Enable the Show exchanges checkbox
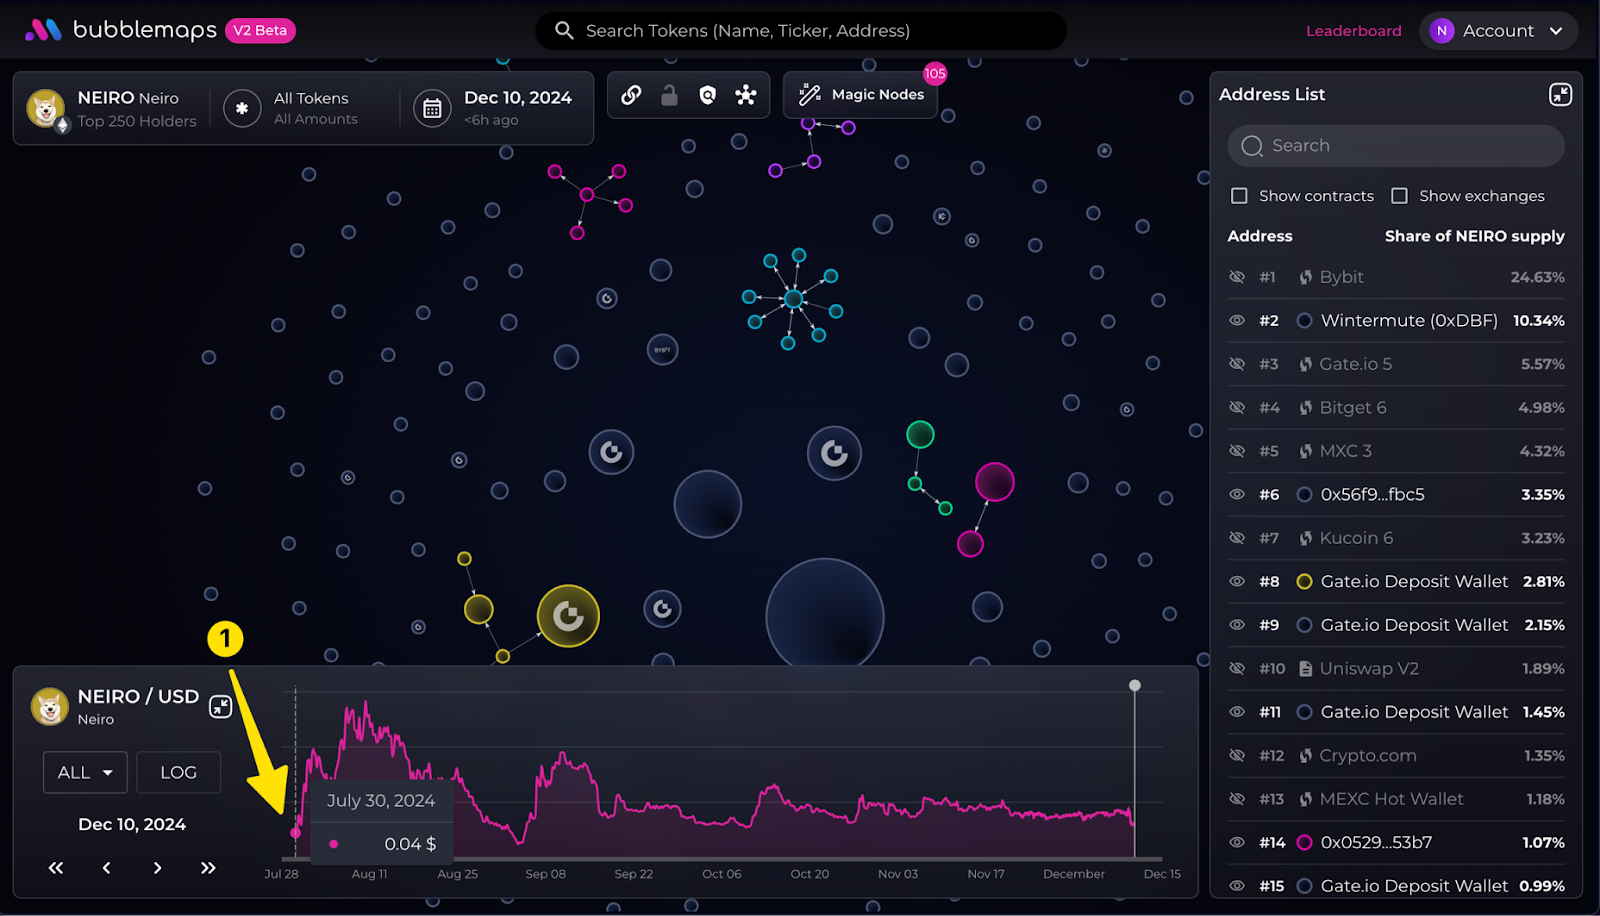 pos(1399,196)
